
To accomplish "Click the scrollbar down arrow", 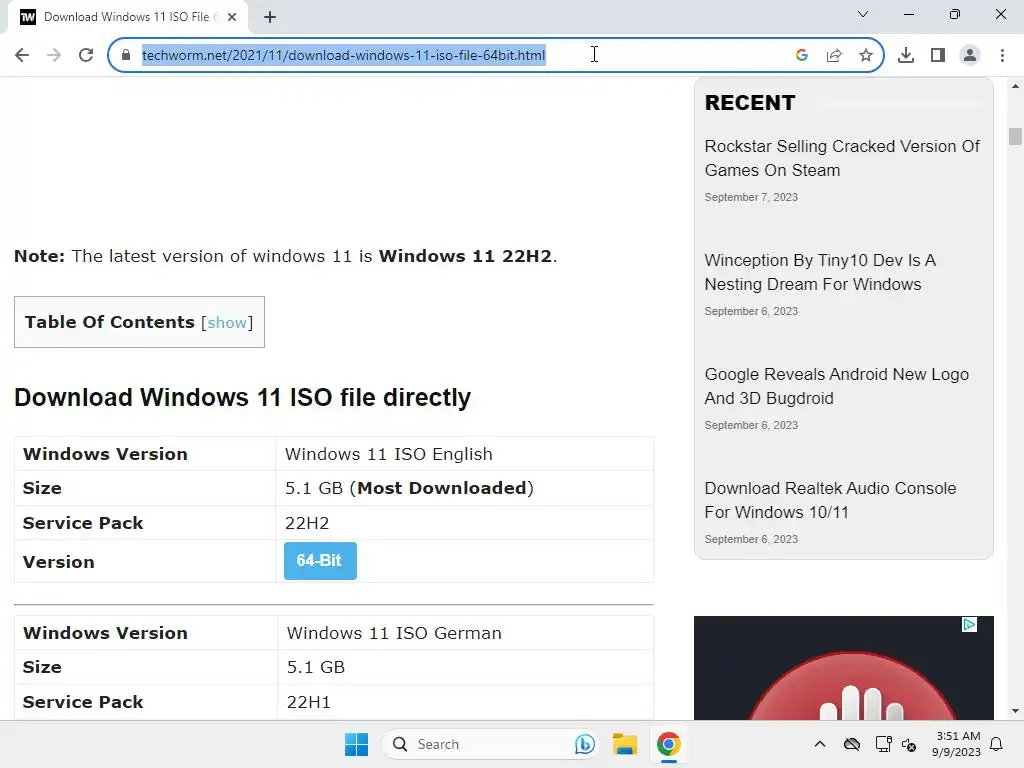I will (1015, 711).
